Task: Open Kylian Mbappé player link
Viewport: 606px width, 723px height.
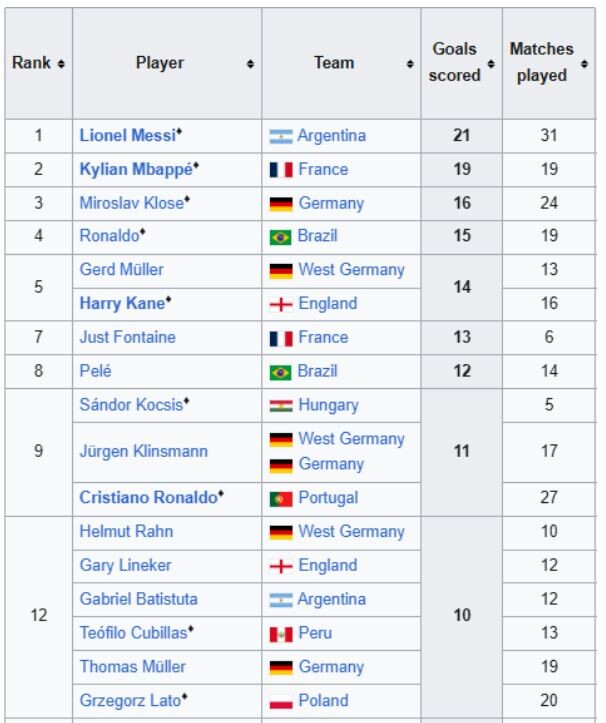Action: click(x=136, y=170)
